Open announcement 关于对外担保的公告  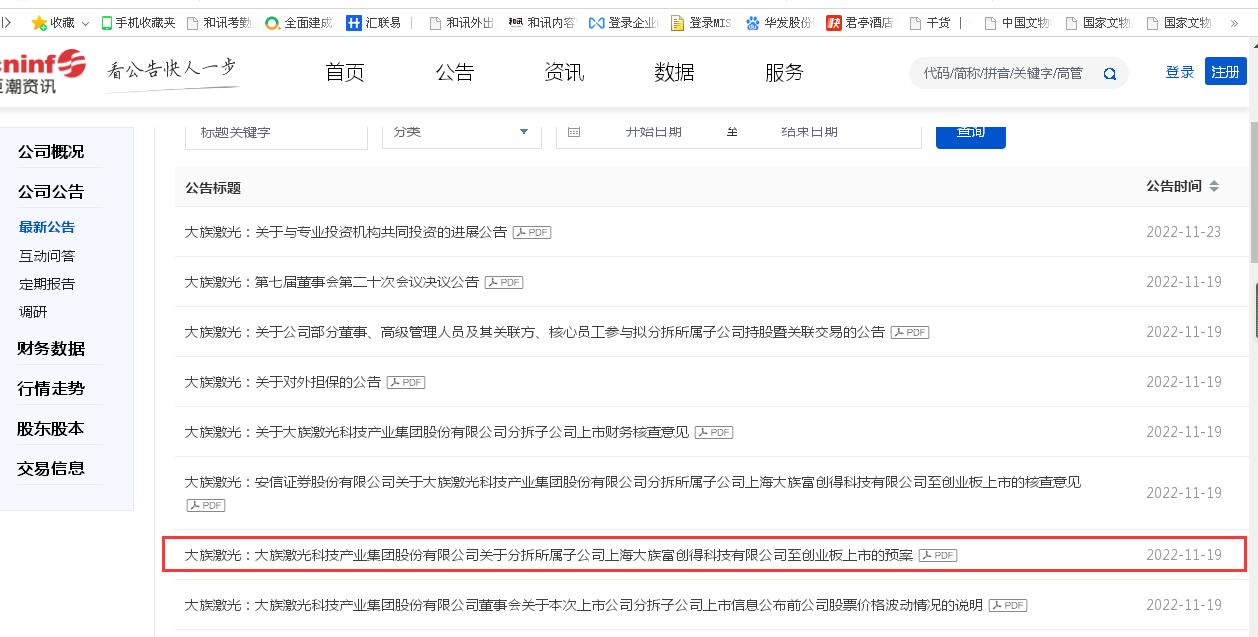(x=282, y=382)
